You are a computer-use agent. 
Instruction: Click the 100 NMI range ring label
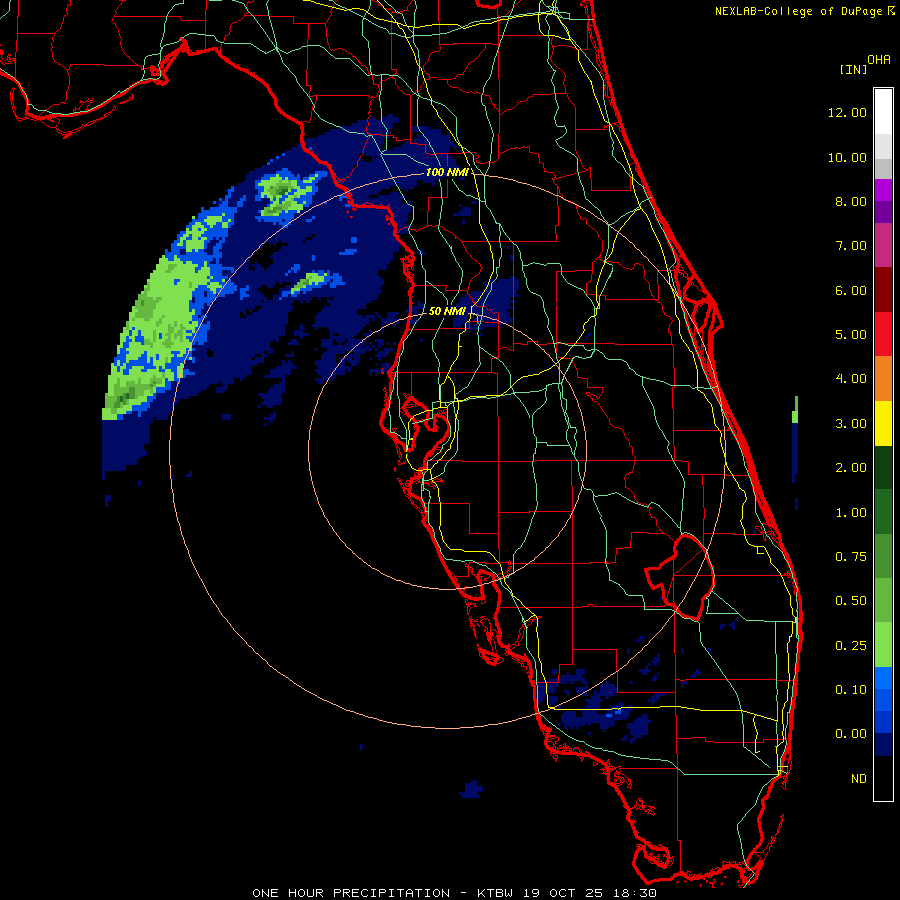coord(447,172)
